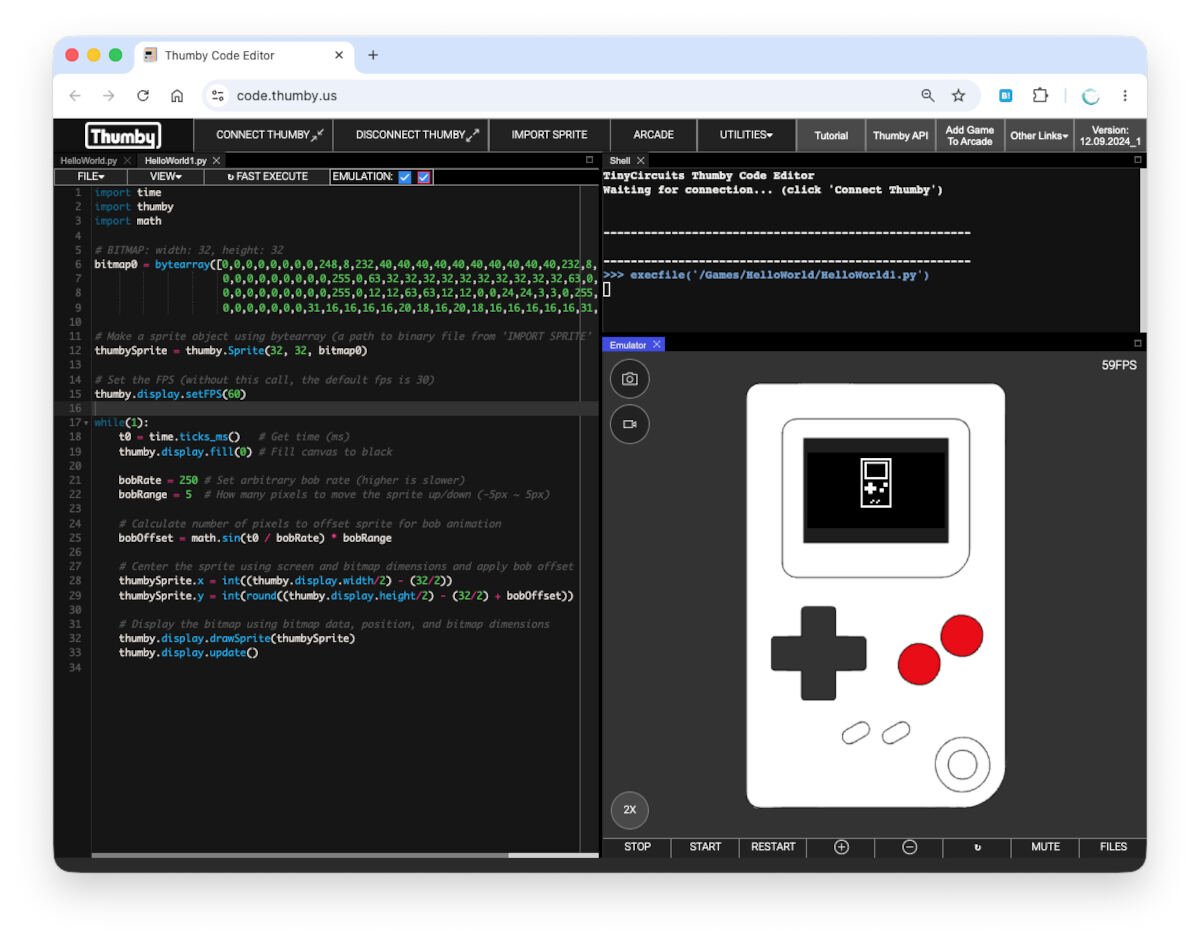Click the 2X scale button
The image size is (1200, 943).
pos(630,810)
